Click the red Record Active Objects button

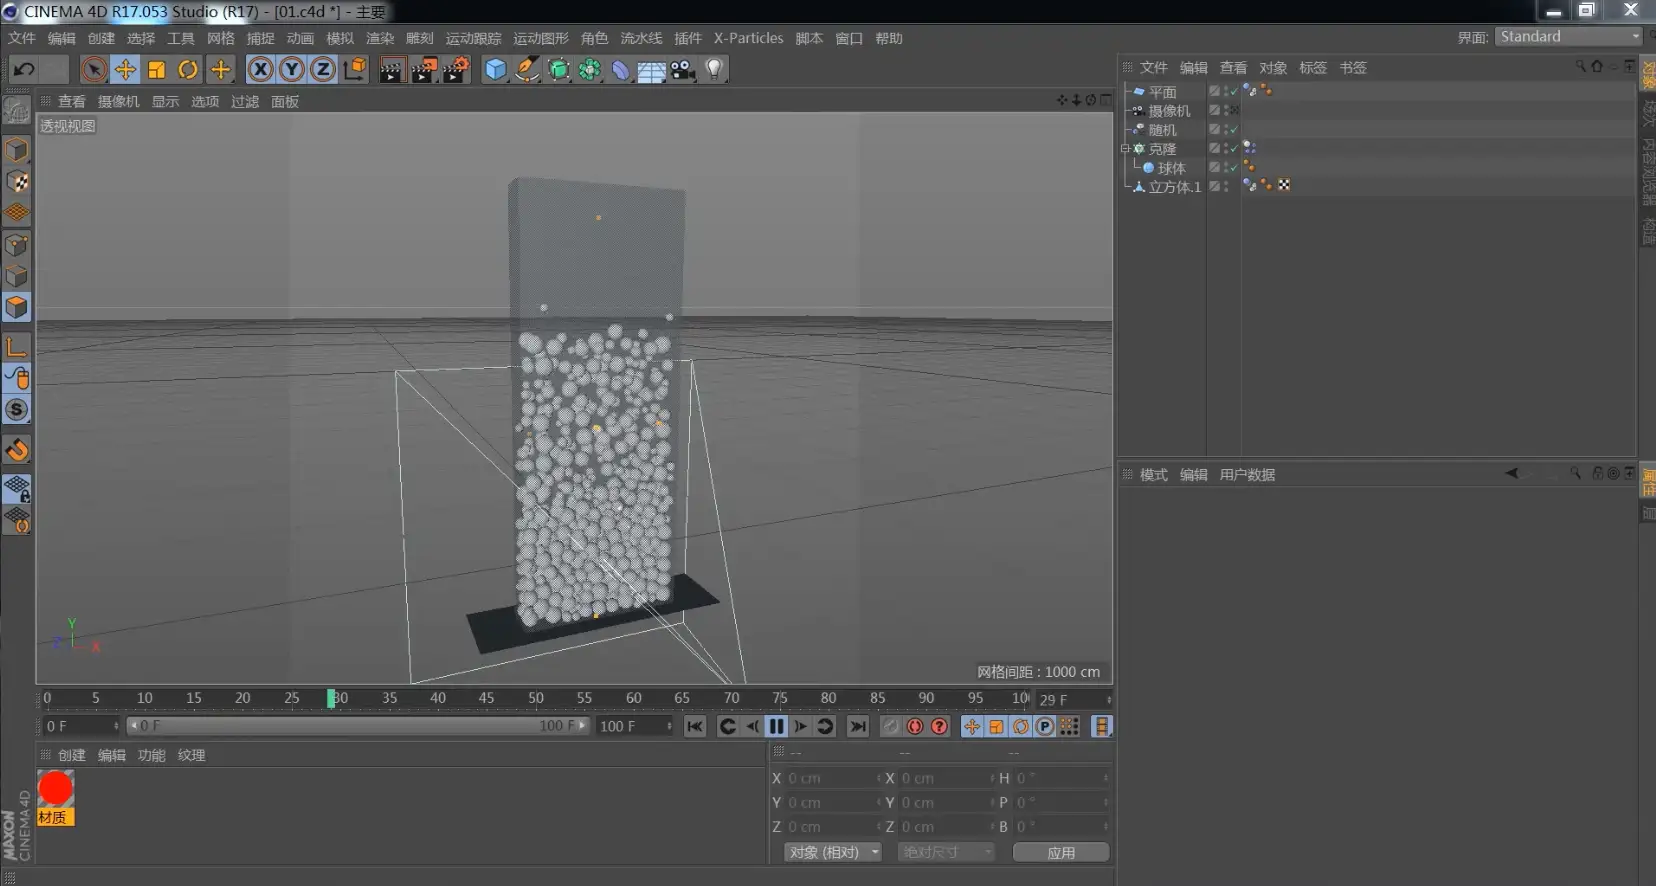[x=915, y=726]
